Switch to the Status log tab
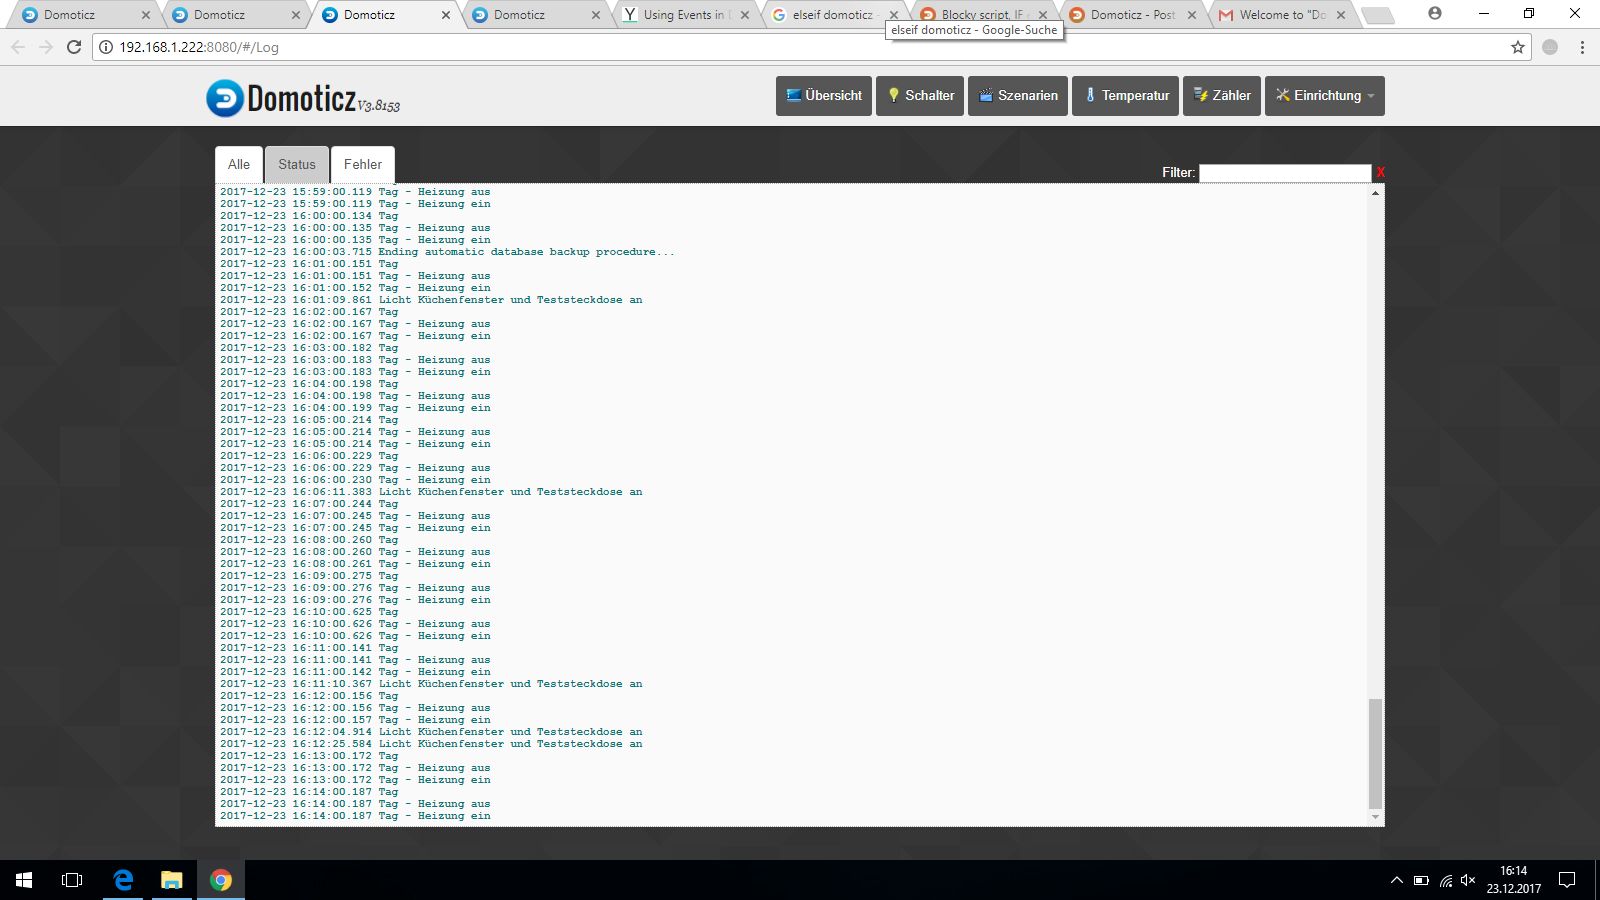Image resolution: width=1600 pixels, height=900 pixels. (x=297, y=165)
